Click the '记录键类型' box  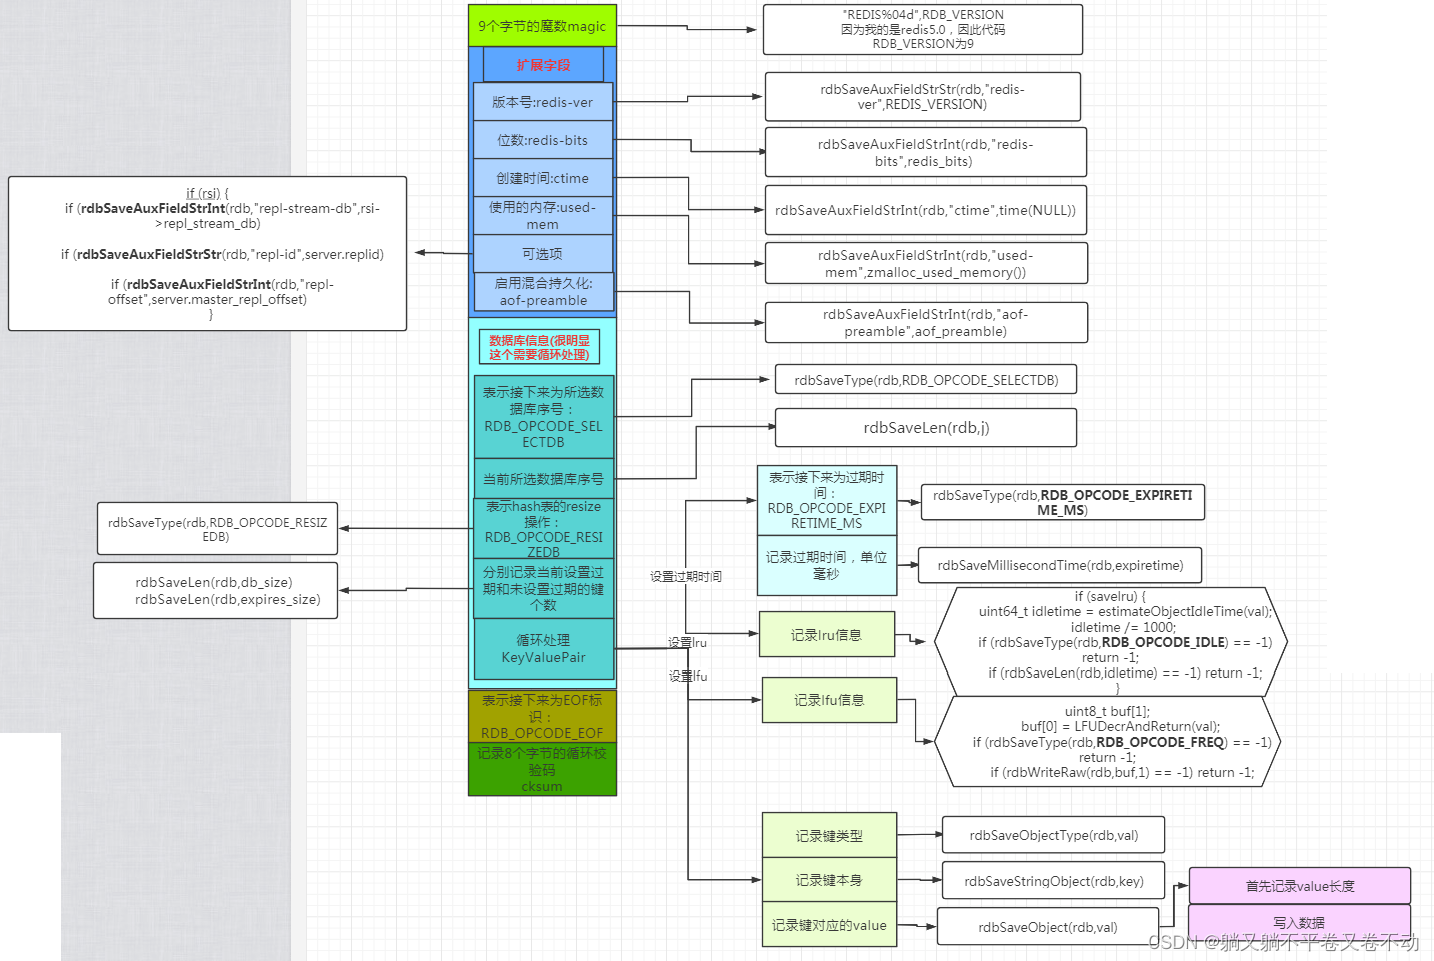(829, 835)
